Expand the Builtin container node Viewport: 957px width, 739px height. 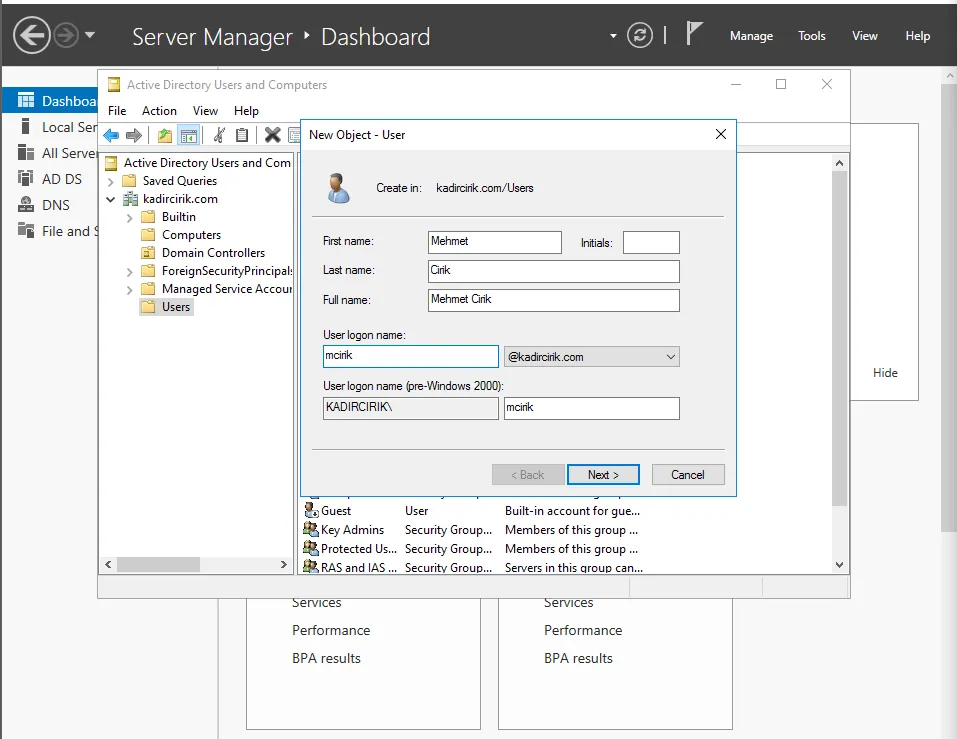[x=129, y=217]
